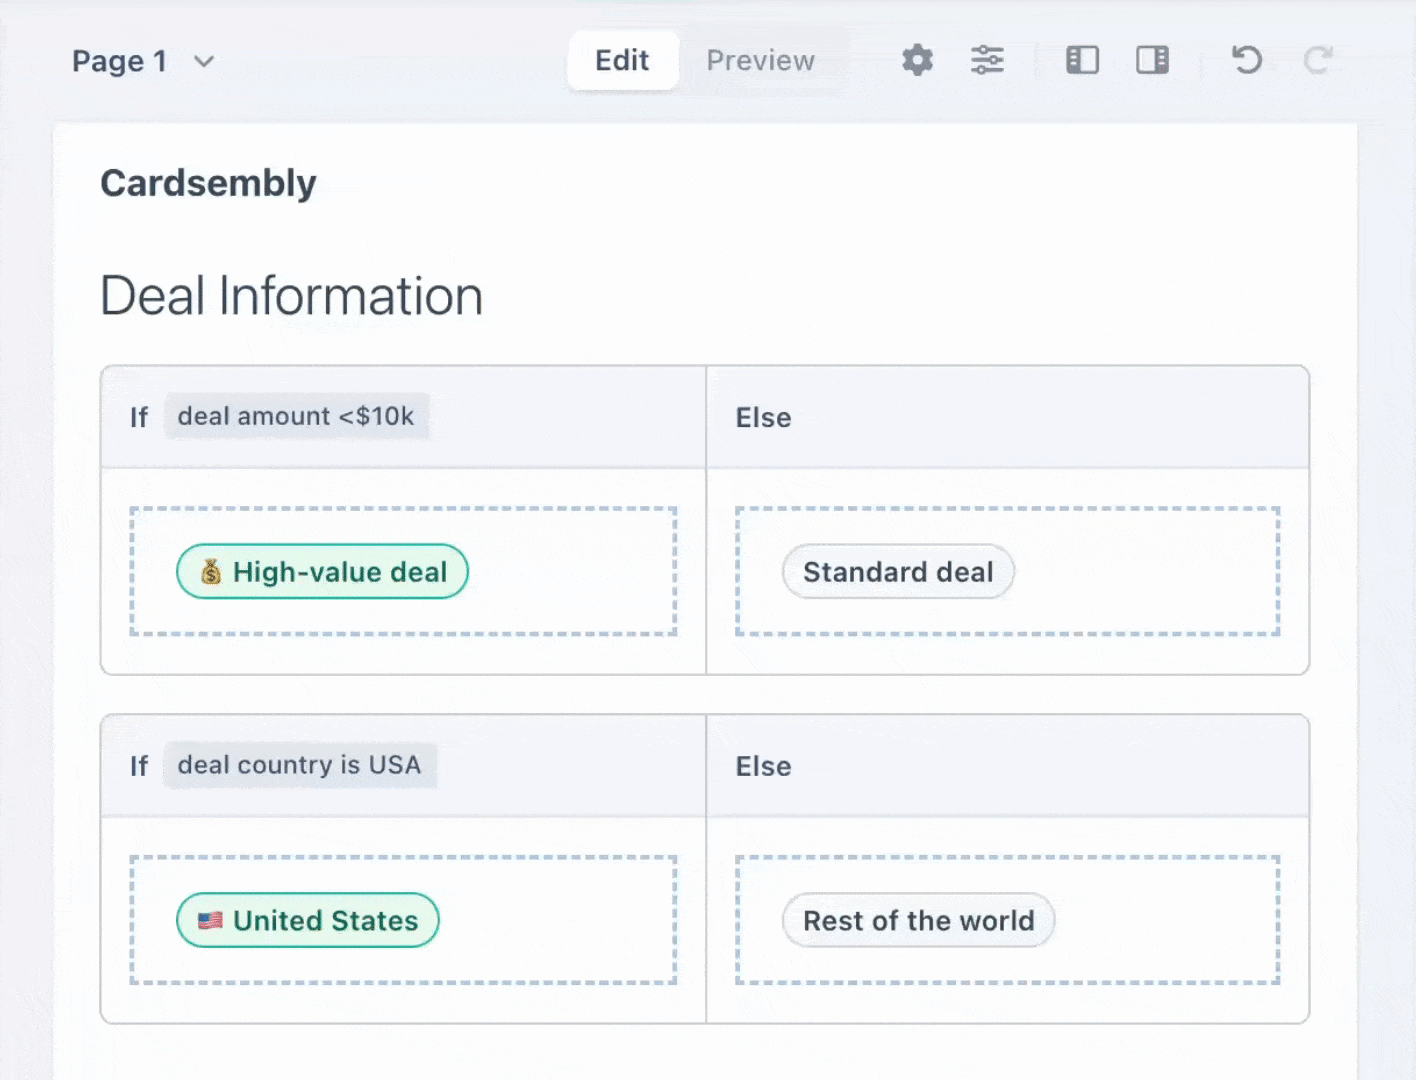
Task: Open the settings gear icon
Action: pyautogui.click(x=917, y=60)
